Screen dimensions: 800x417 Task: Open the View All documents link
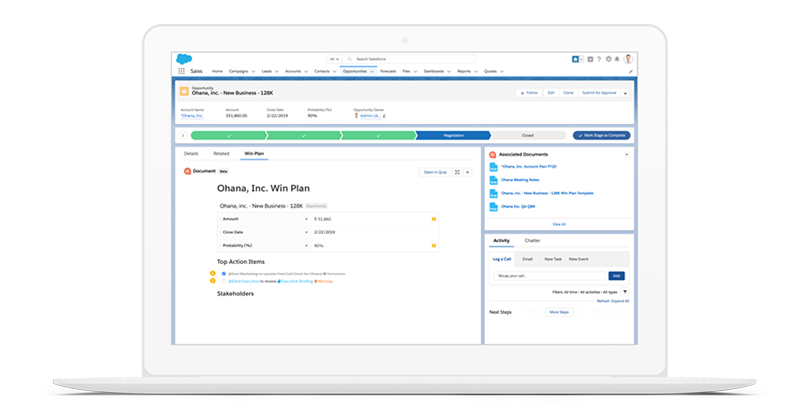click(x=559, y=224)
